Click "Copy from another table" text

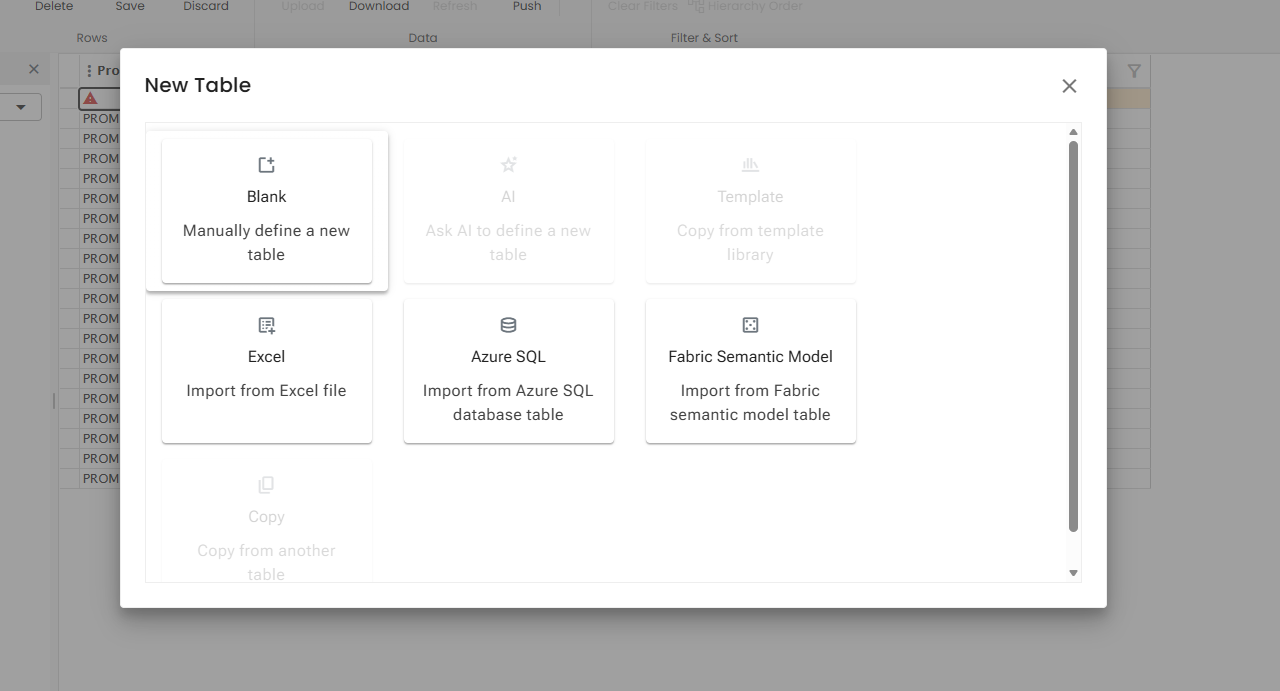(x=266, y=562)
